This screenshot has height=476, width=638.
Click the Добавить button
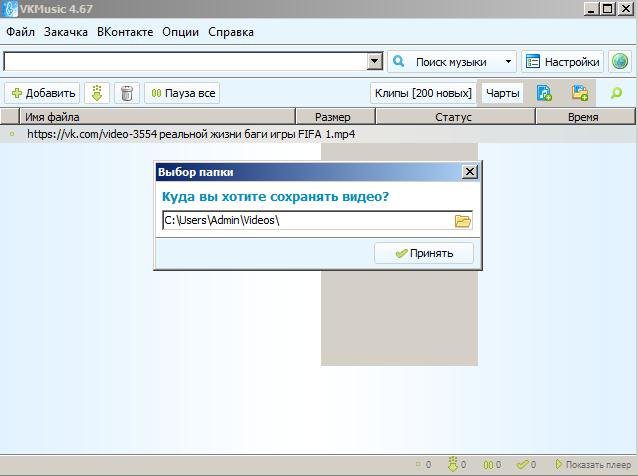point(43,93)
